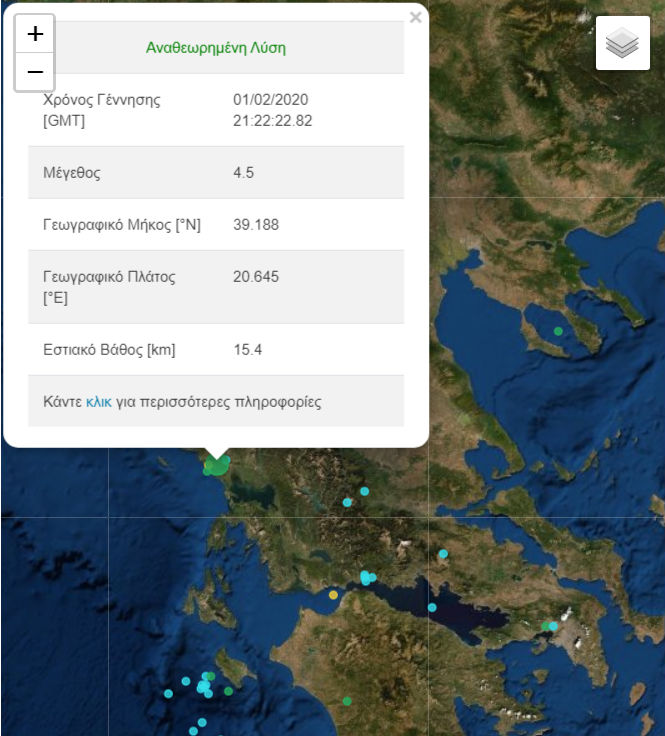Zoom out of the map
665x736 pixels.
coord(35,72)
